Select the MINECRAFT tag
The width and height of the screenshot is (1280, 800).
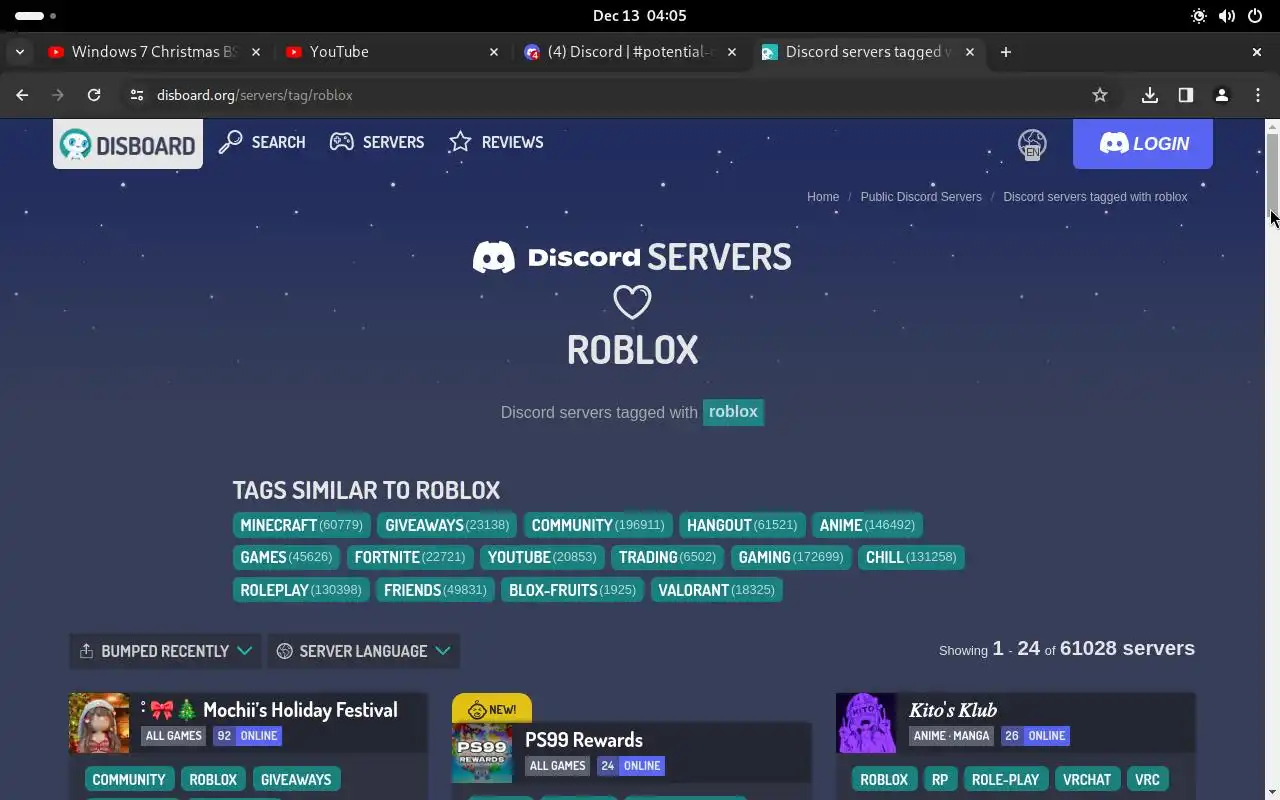tap(301, 525)
